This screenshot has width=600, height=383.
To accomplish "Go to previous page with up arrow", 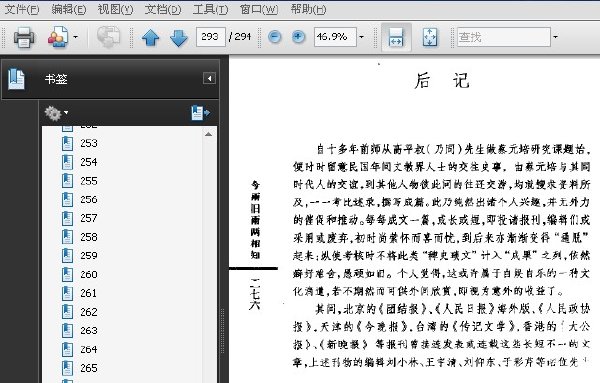I will click(x=150, y=37).
